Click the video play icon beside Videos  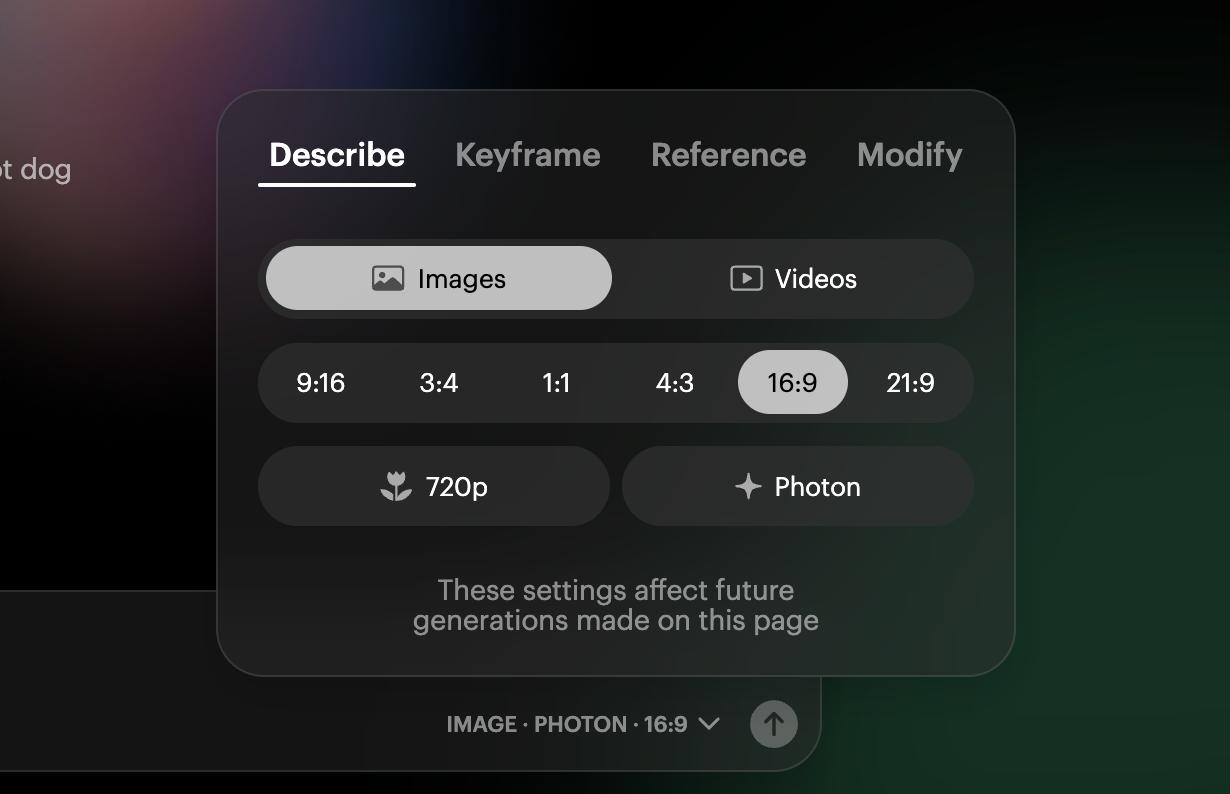tap(746, 278)
